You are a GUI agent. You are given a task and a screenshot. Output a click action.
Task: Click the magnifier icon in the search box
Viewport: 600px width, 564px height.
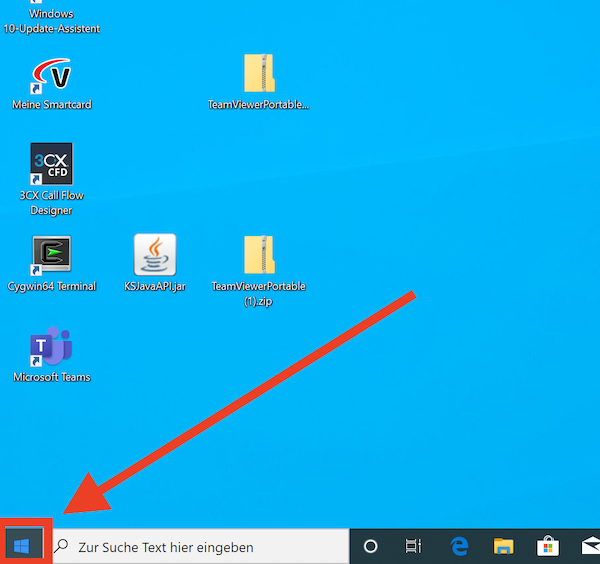pyautogui.click(x=63, y=547)
